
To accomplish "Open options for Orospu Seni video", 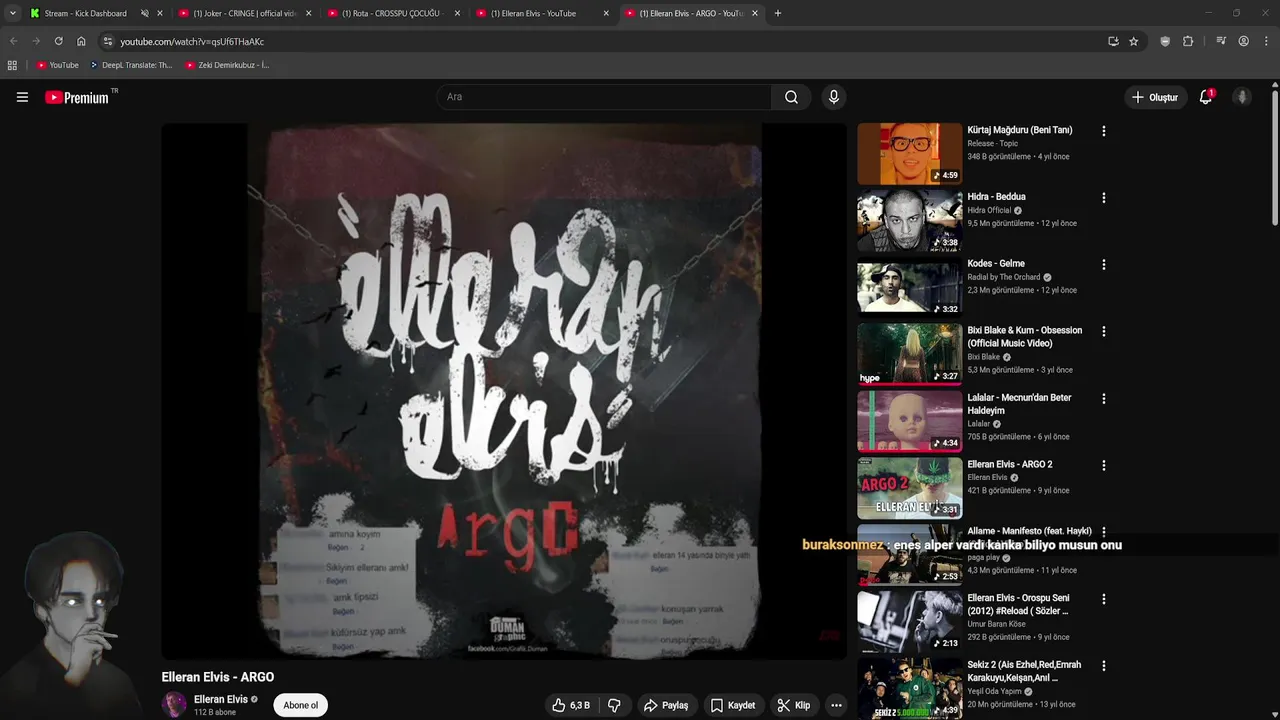I will 1103,599.
